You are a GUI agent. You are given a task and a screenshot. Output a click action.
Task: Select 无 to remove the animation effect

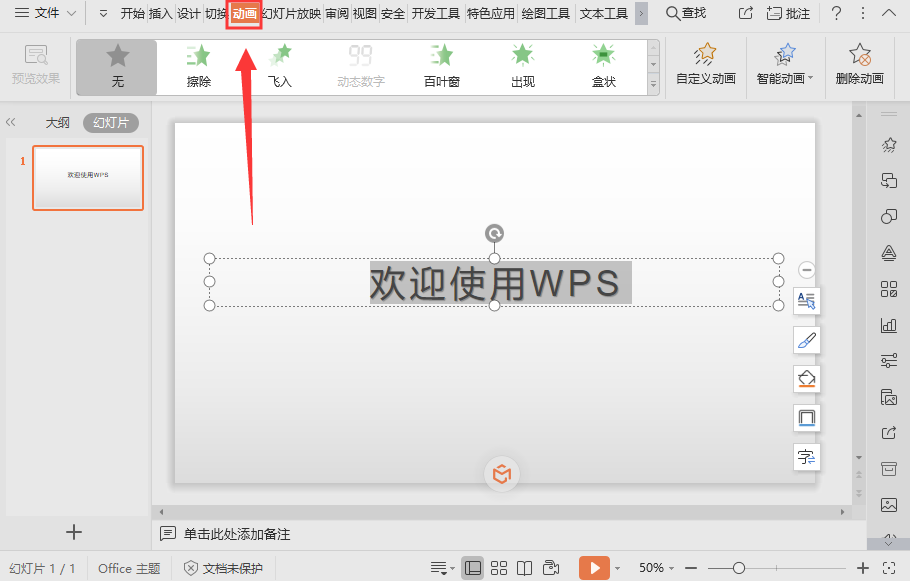tap(117, 67)
